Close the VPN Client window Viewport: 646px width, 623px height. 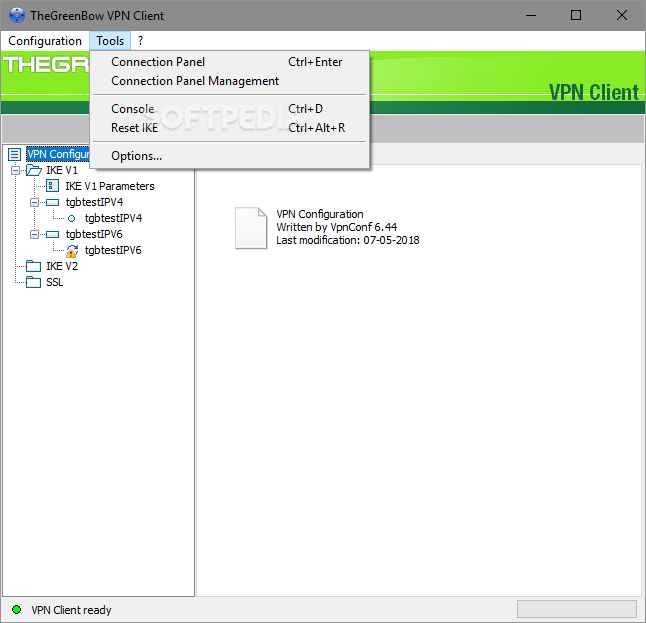622,16
